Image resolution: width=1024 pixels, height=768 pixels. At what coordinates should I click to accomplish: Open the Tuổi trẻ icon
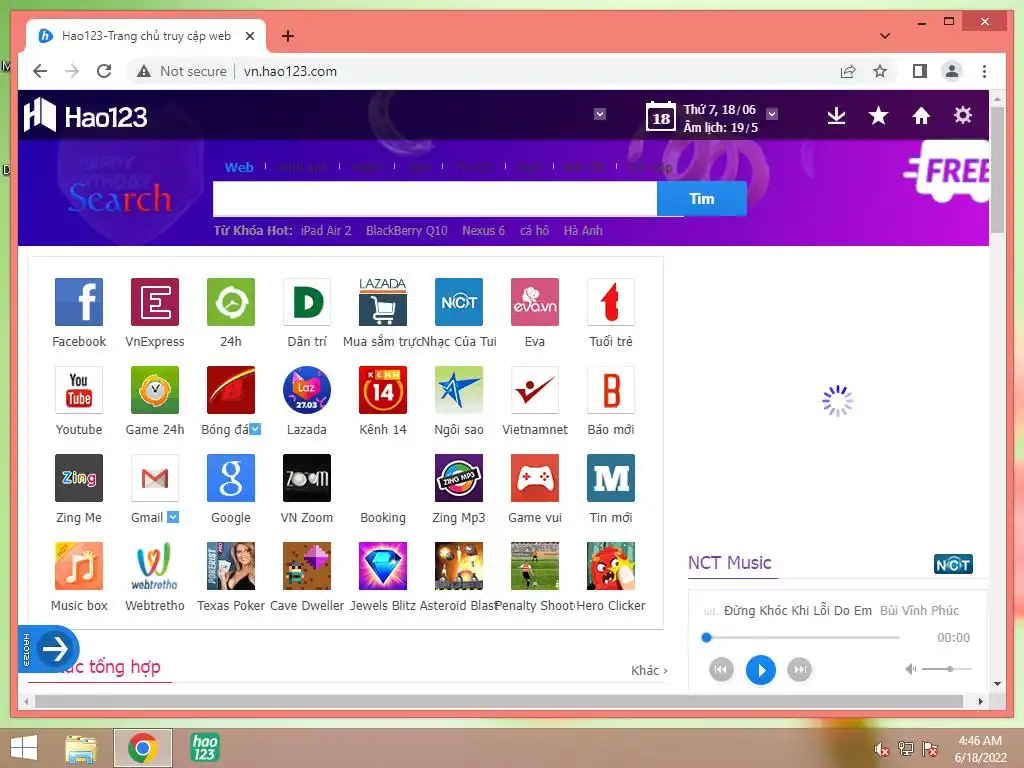(x=611, y=302)
